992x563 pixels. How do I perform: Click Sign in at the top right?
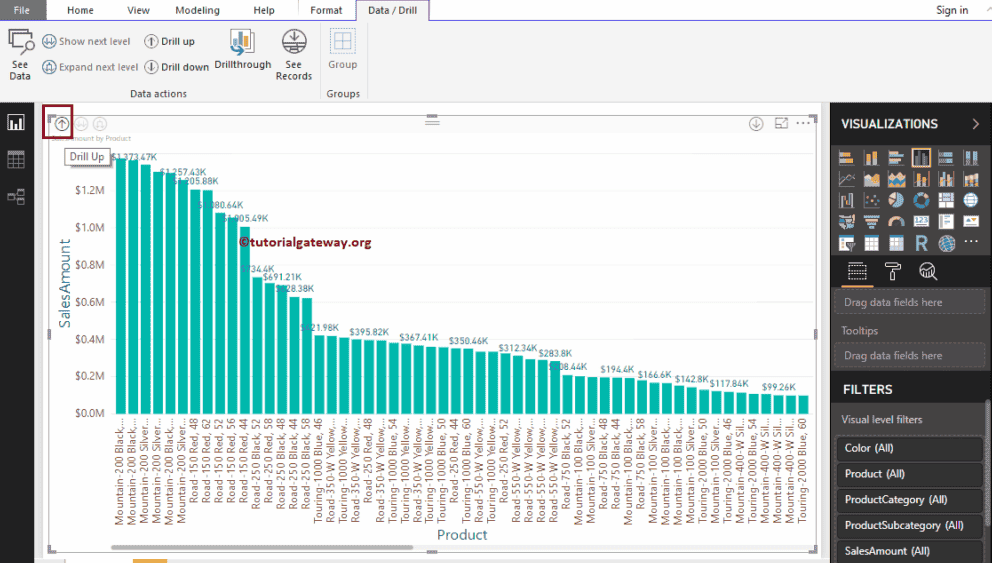pyautogui.click(x=951, y=10)
